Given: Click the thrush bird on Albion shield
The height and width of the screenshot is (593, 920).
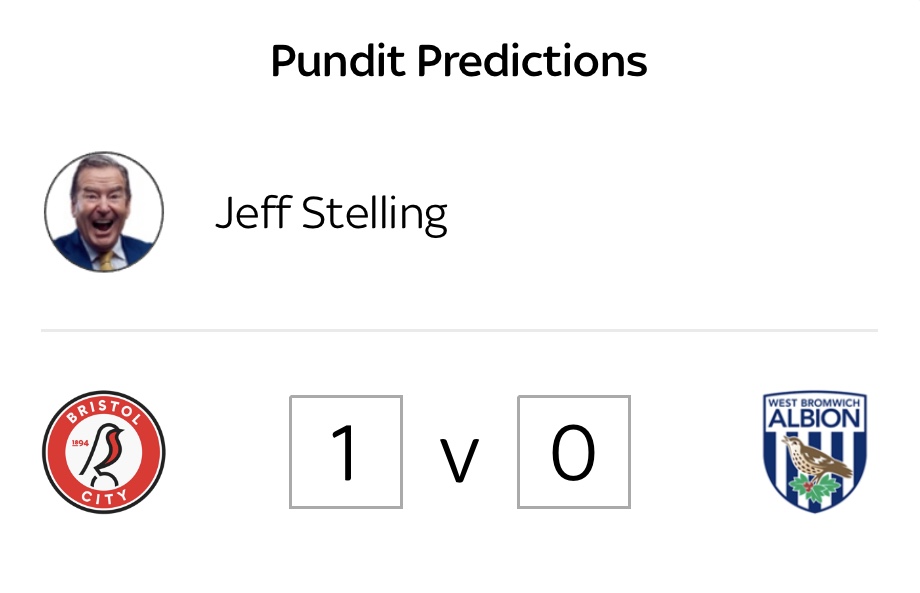Looking at the screenshot, I should coord(817,455).
